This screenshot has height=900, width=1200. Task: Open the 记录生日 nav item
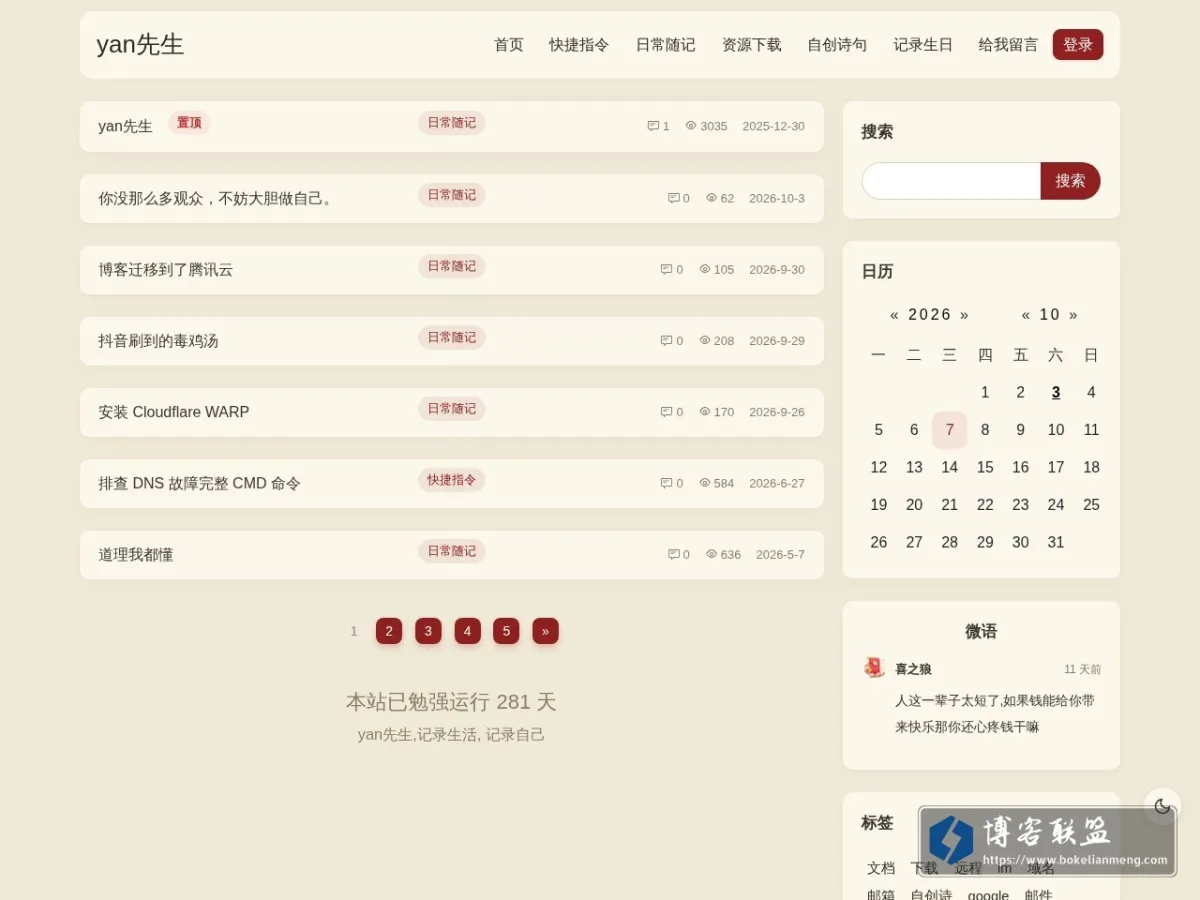click(x=923, y=45)
